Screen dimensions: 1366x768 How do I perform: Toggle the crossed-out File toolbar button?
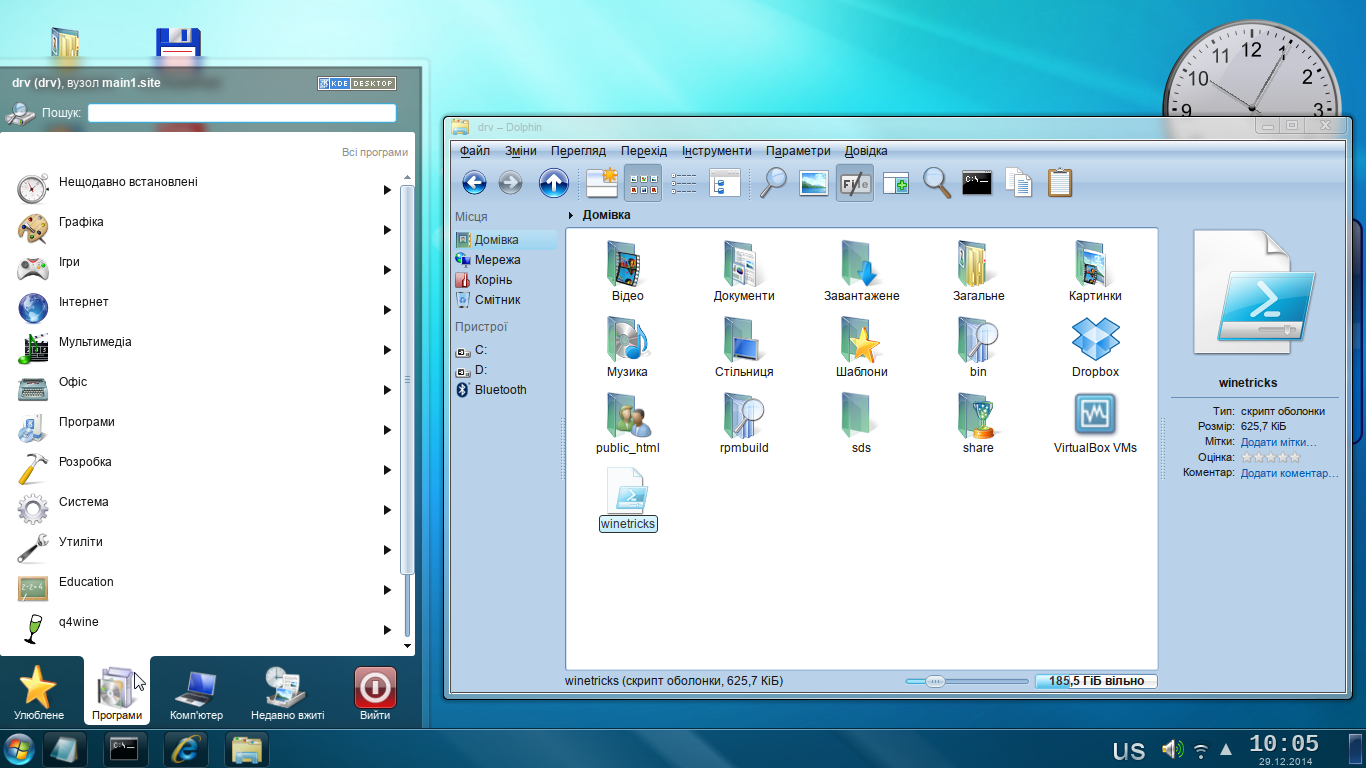point(855,183)
